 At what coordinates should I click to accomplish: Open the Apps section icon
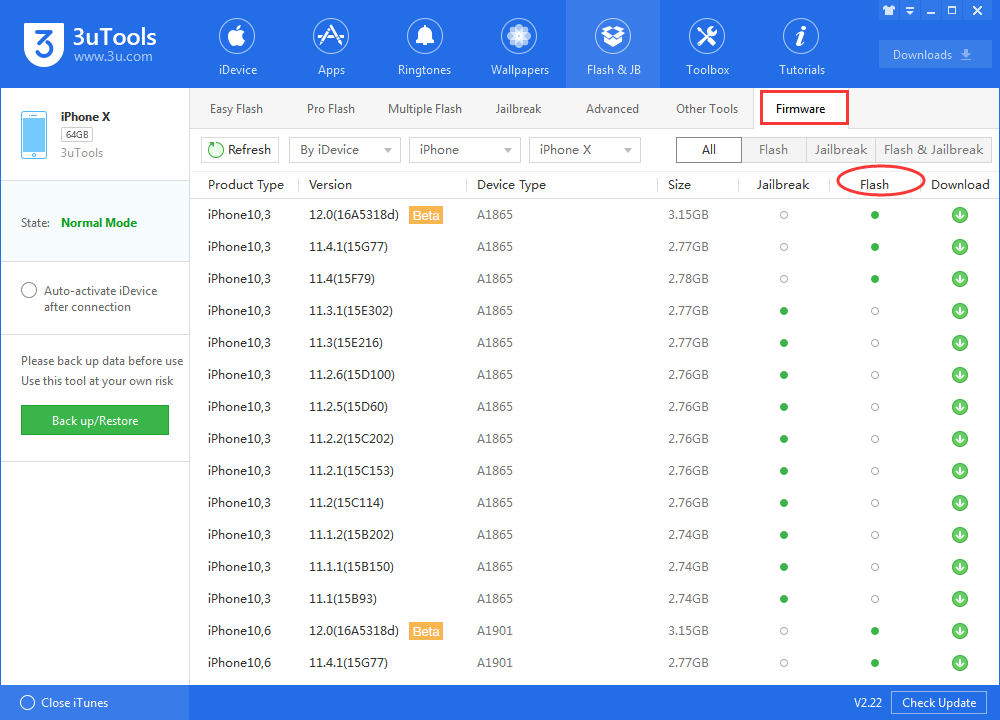[331, 38]
